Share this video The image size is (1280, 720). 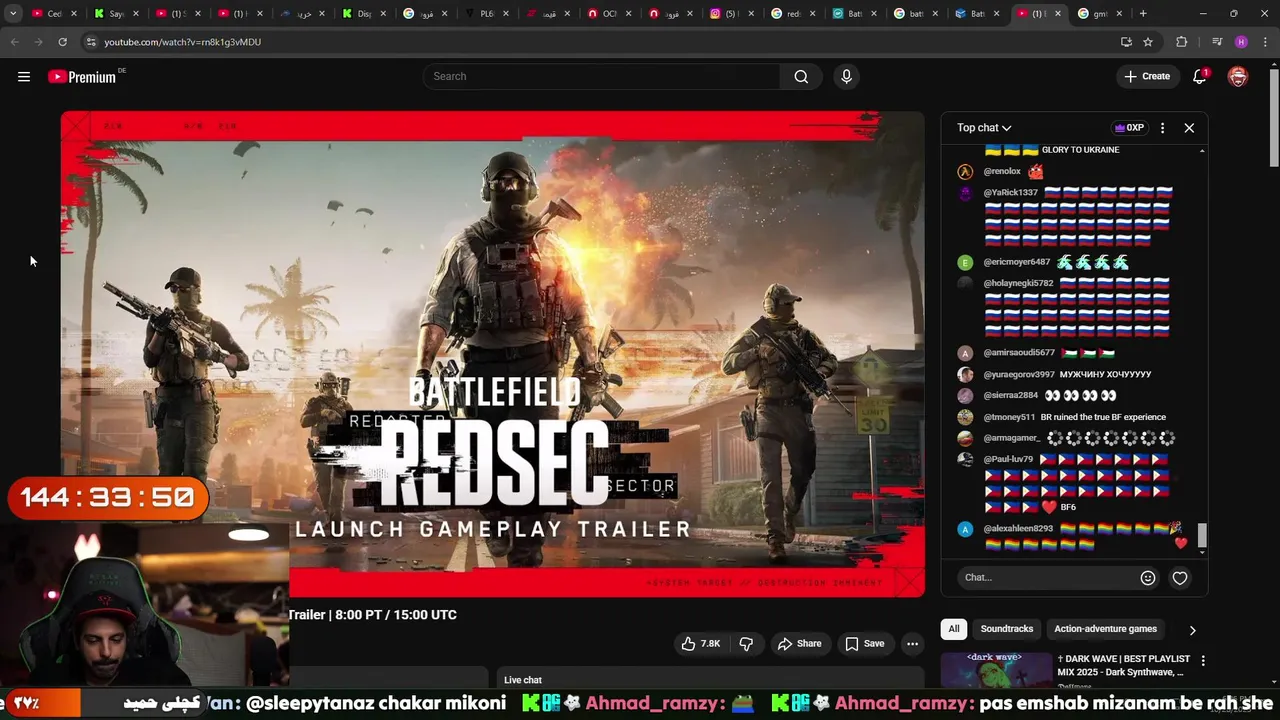point(799,644)
